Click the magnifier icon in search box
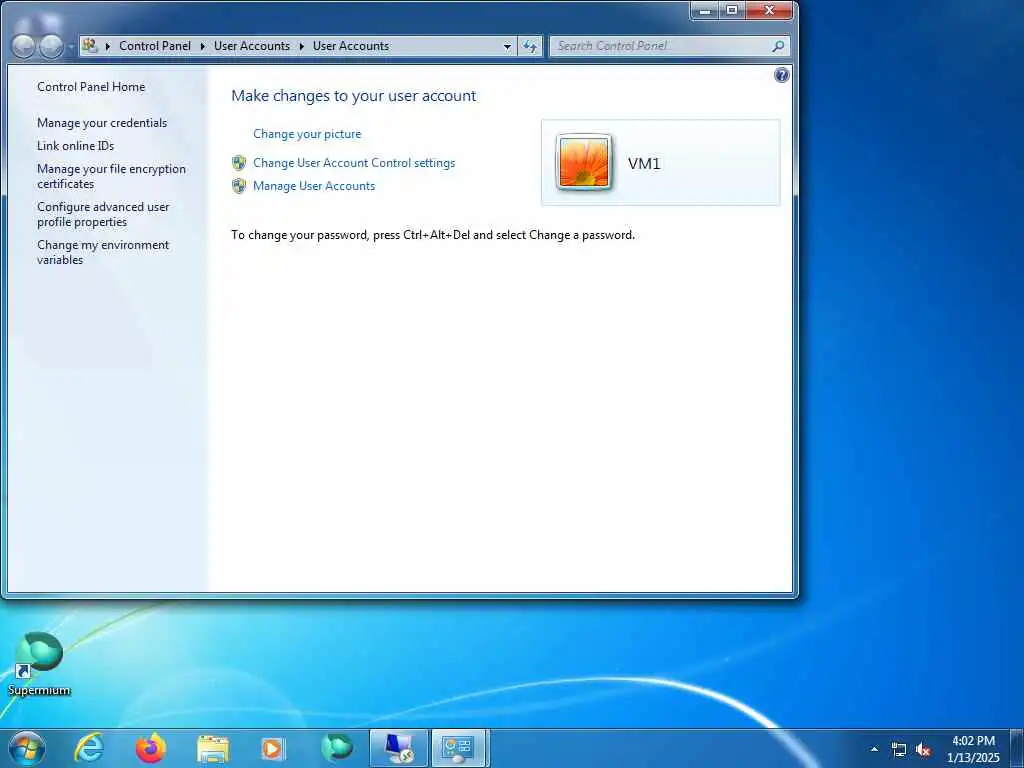This screenshot has width=1024, height=768. click(x=778, y=46)
